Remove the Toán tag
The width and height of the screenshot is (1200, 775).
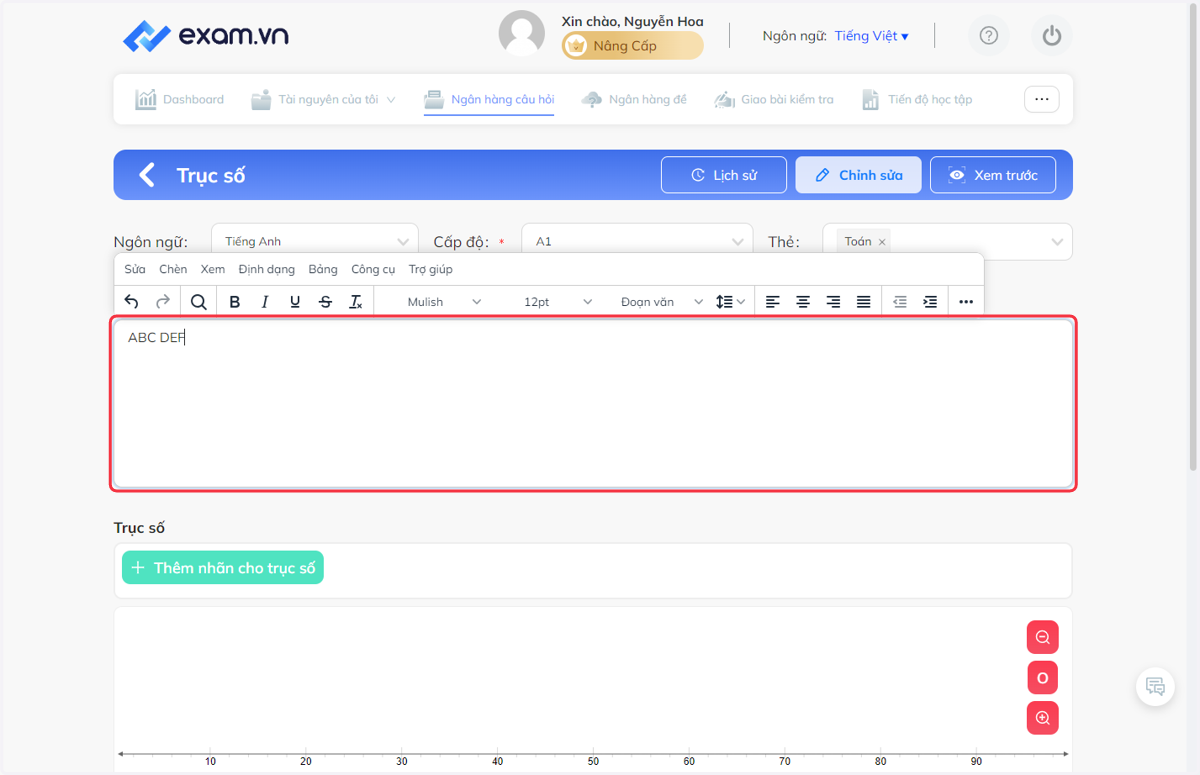tap(882, 242)
